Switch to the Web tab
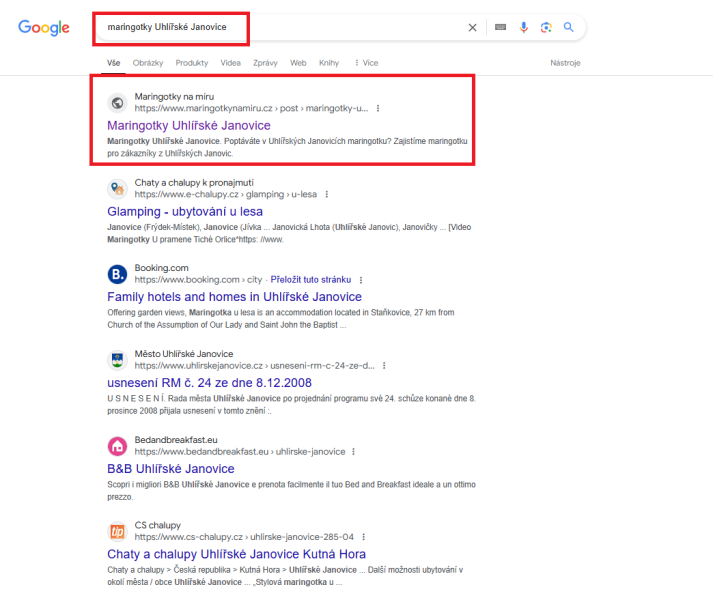Viewport: 713px width, 600px height. point(298,63)
